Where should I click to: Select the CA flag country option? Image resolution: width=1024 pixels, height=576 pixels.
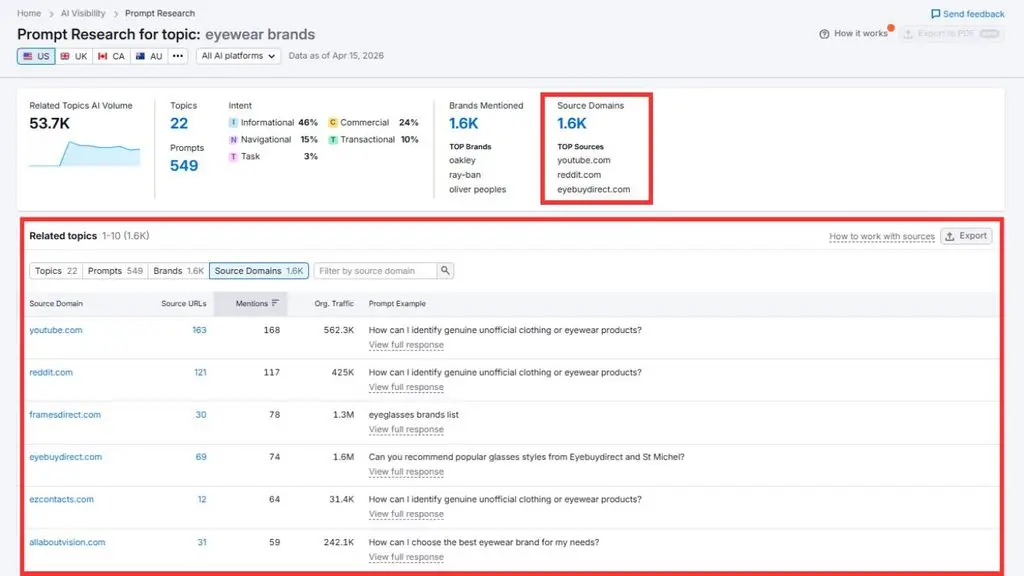point(111,56)
